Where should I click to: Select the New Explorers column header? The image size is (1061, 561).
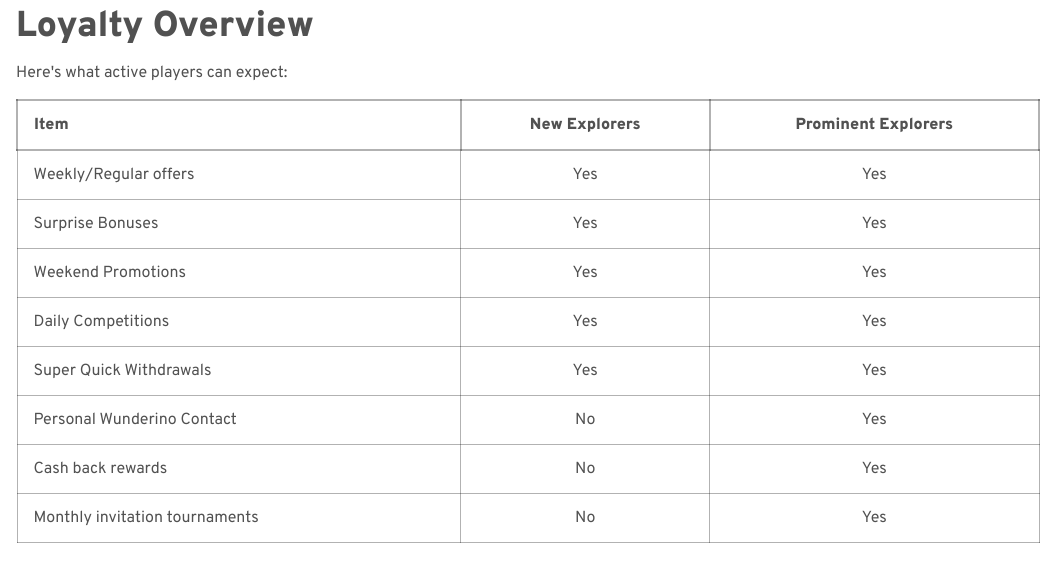[585, 124]
